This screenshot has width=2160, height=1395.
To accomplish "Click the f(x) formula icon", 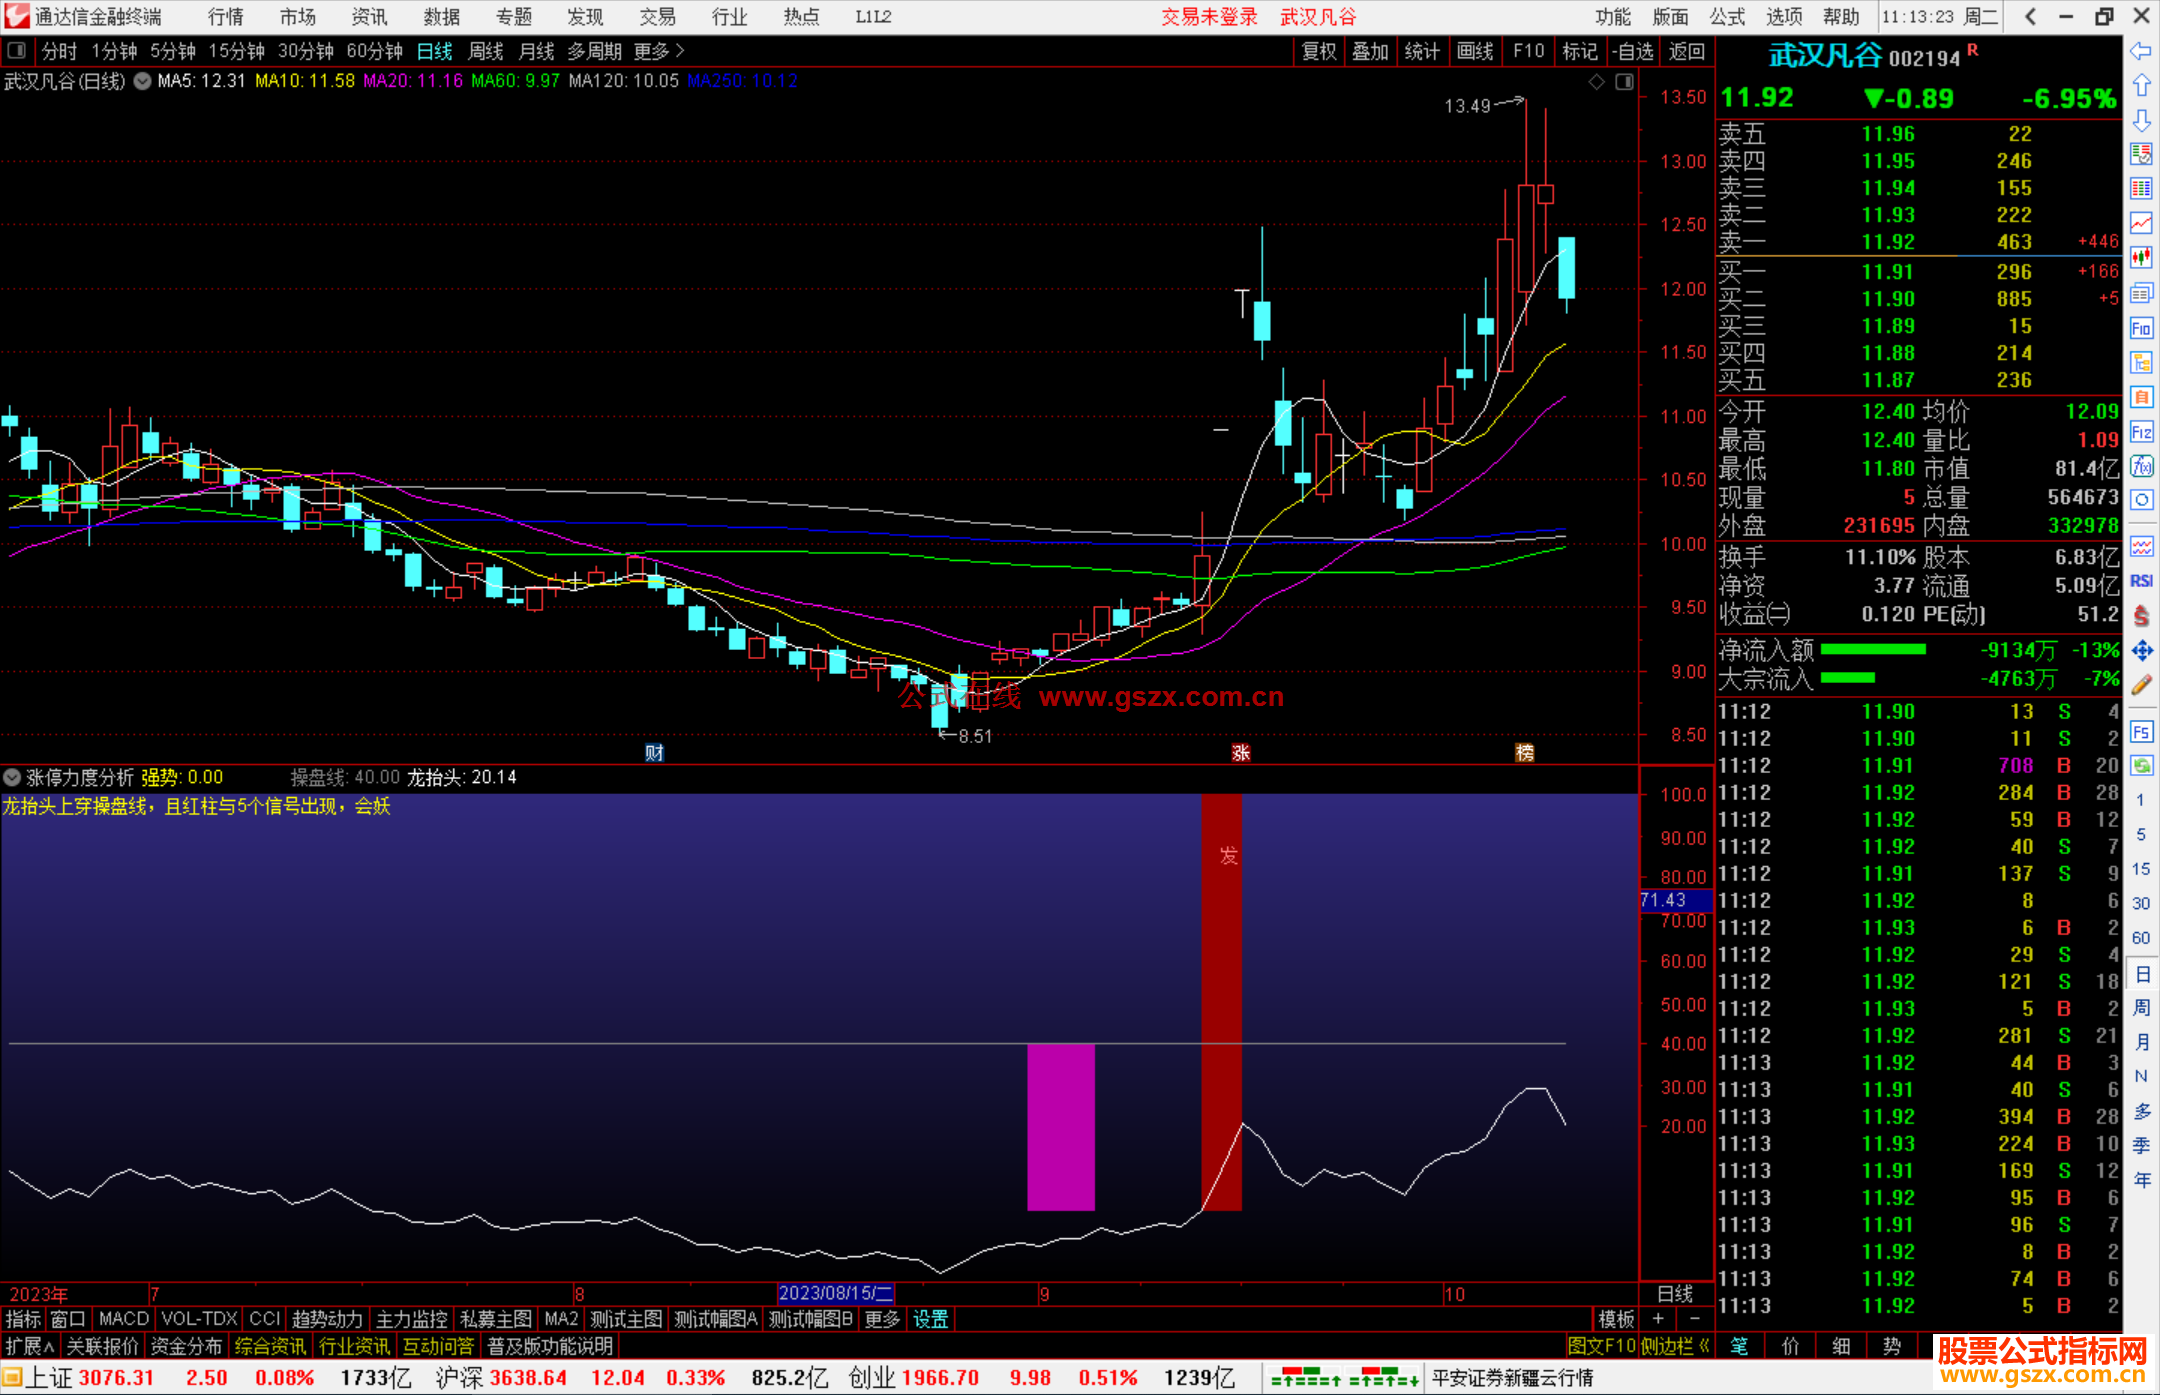I will click(x=2141, y=466).
